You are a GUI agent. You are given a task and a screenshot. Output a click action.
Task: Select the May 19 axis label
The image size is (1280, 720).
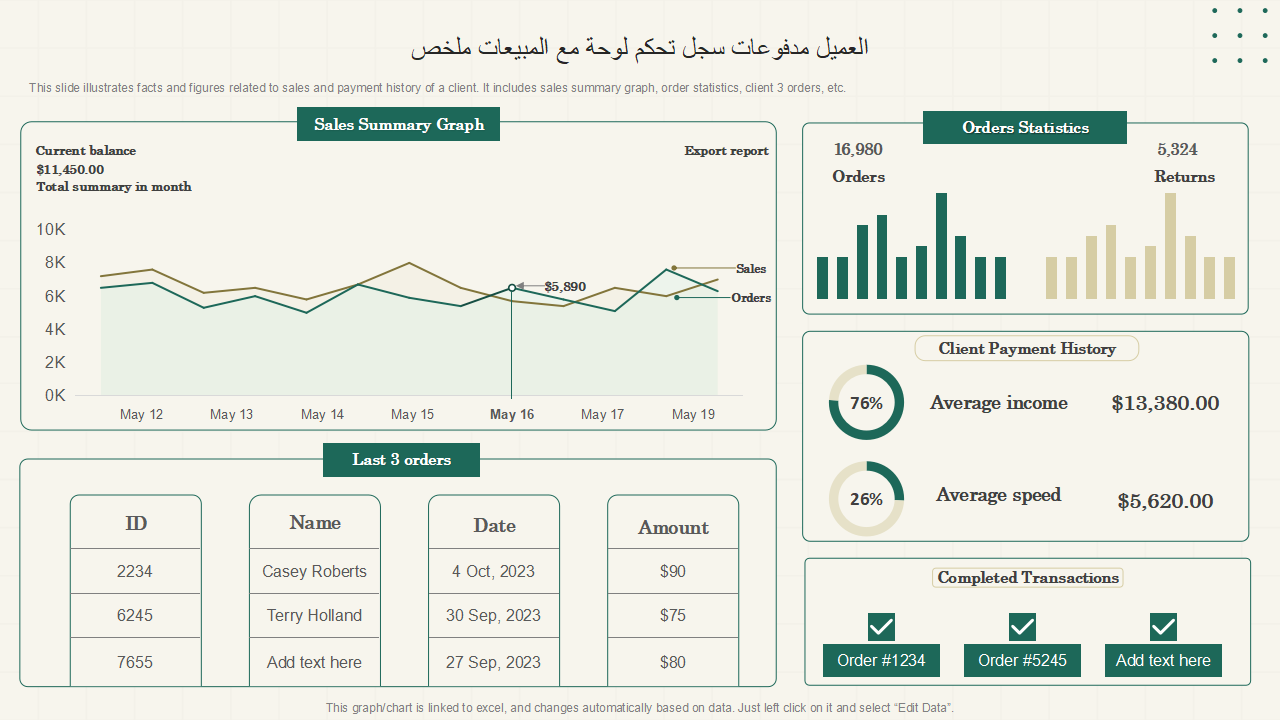pyautogui.click(x=693, y=414)
